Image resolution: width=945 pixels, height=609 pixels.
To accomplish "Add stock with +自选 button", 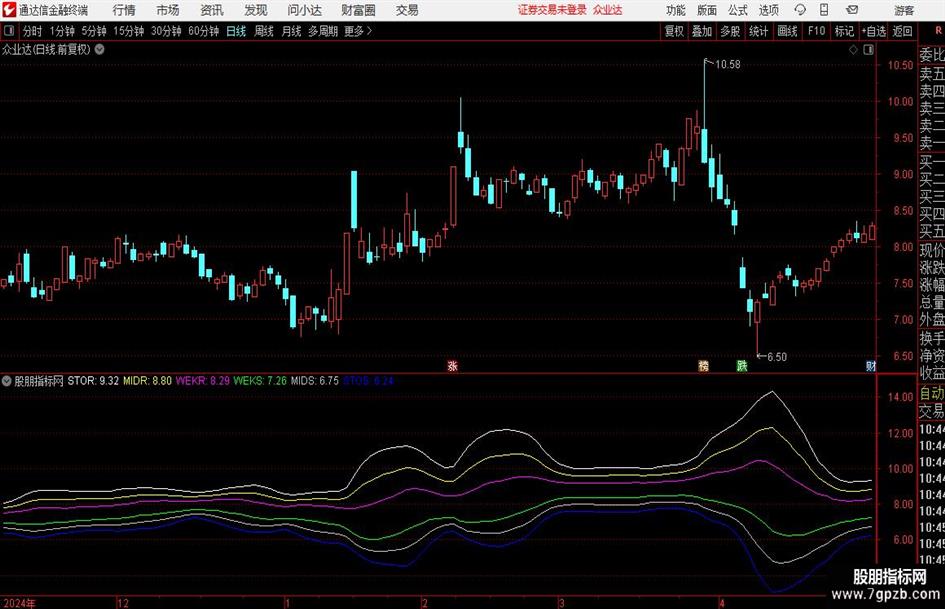I will click(874, 31).
